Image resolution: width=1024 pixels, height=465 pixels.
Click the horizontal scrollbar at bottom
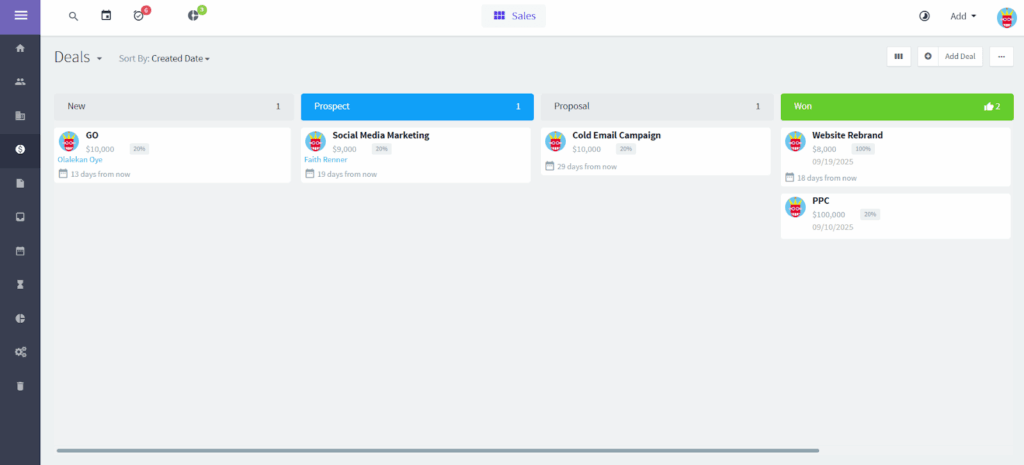click(437, 451)
